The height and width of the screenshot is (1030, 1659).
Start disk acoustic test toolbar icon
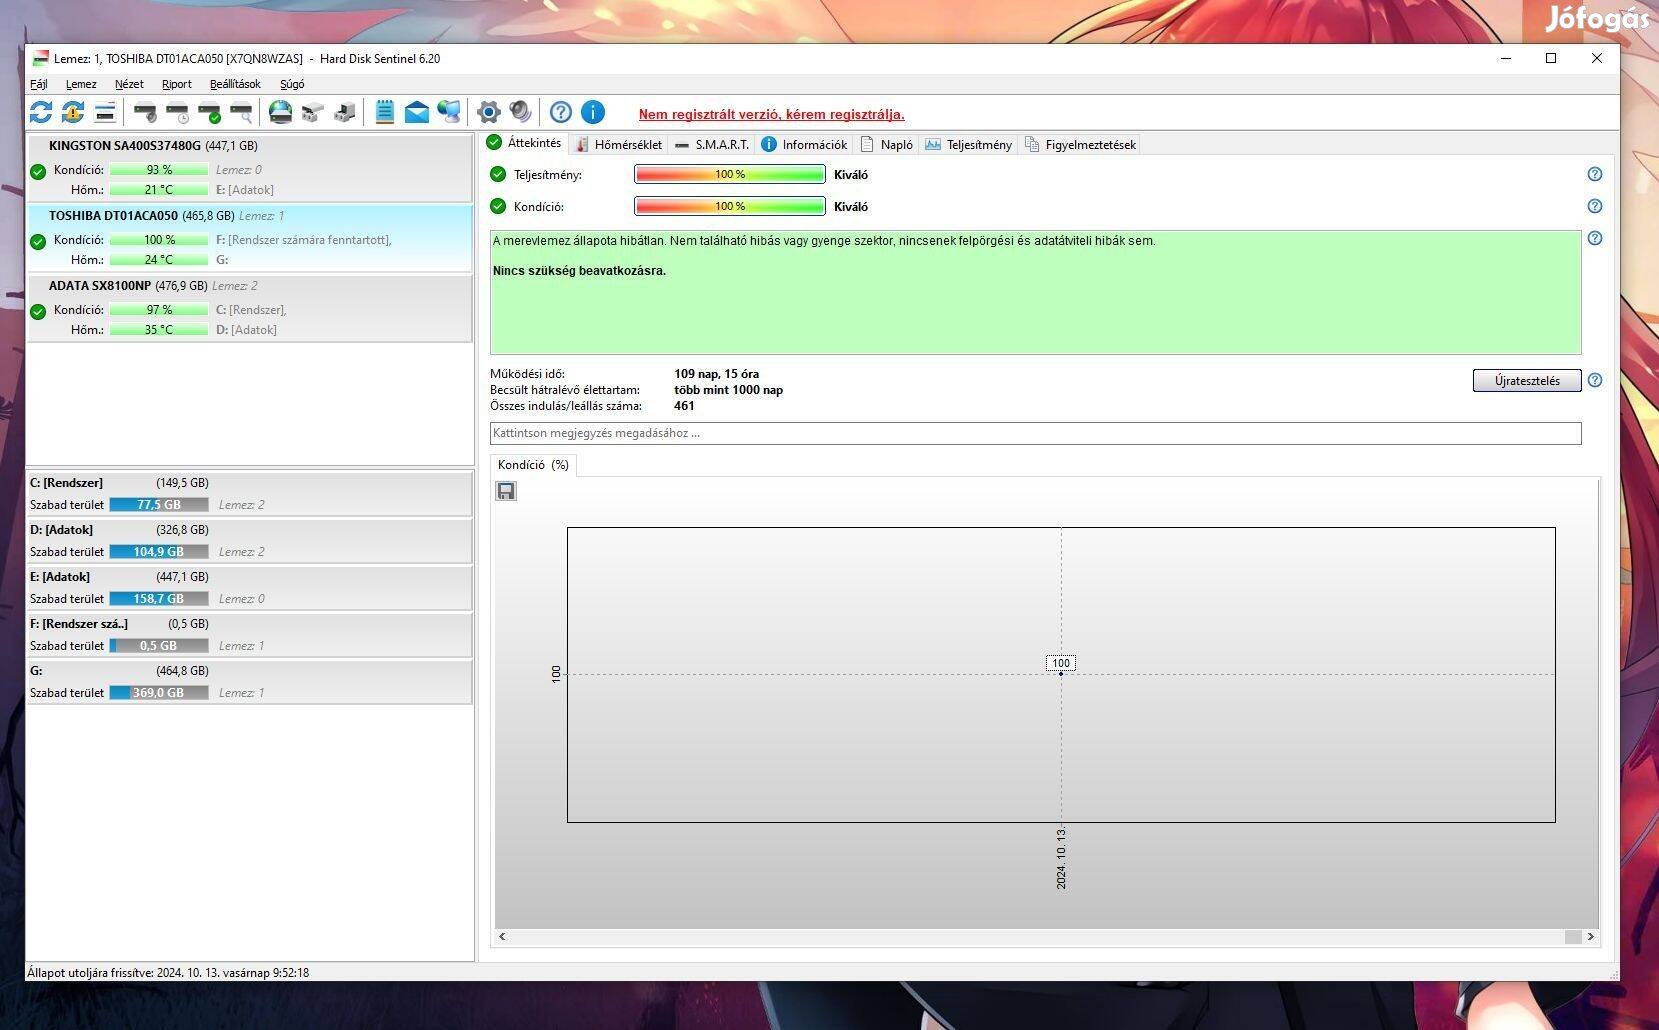145,112
